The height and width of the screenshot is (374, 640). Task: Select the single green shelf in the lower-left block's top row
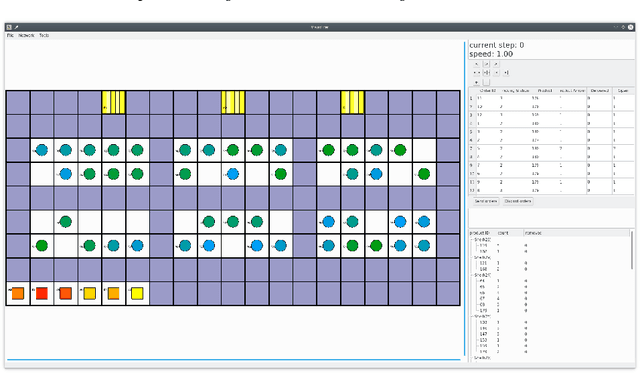pos(65,222)
